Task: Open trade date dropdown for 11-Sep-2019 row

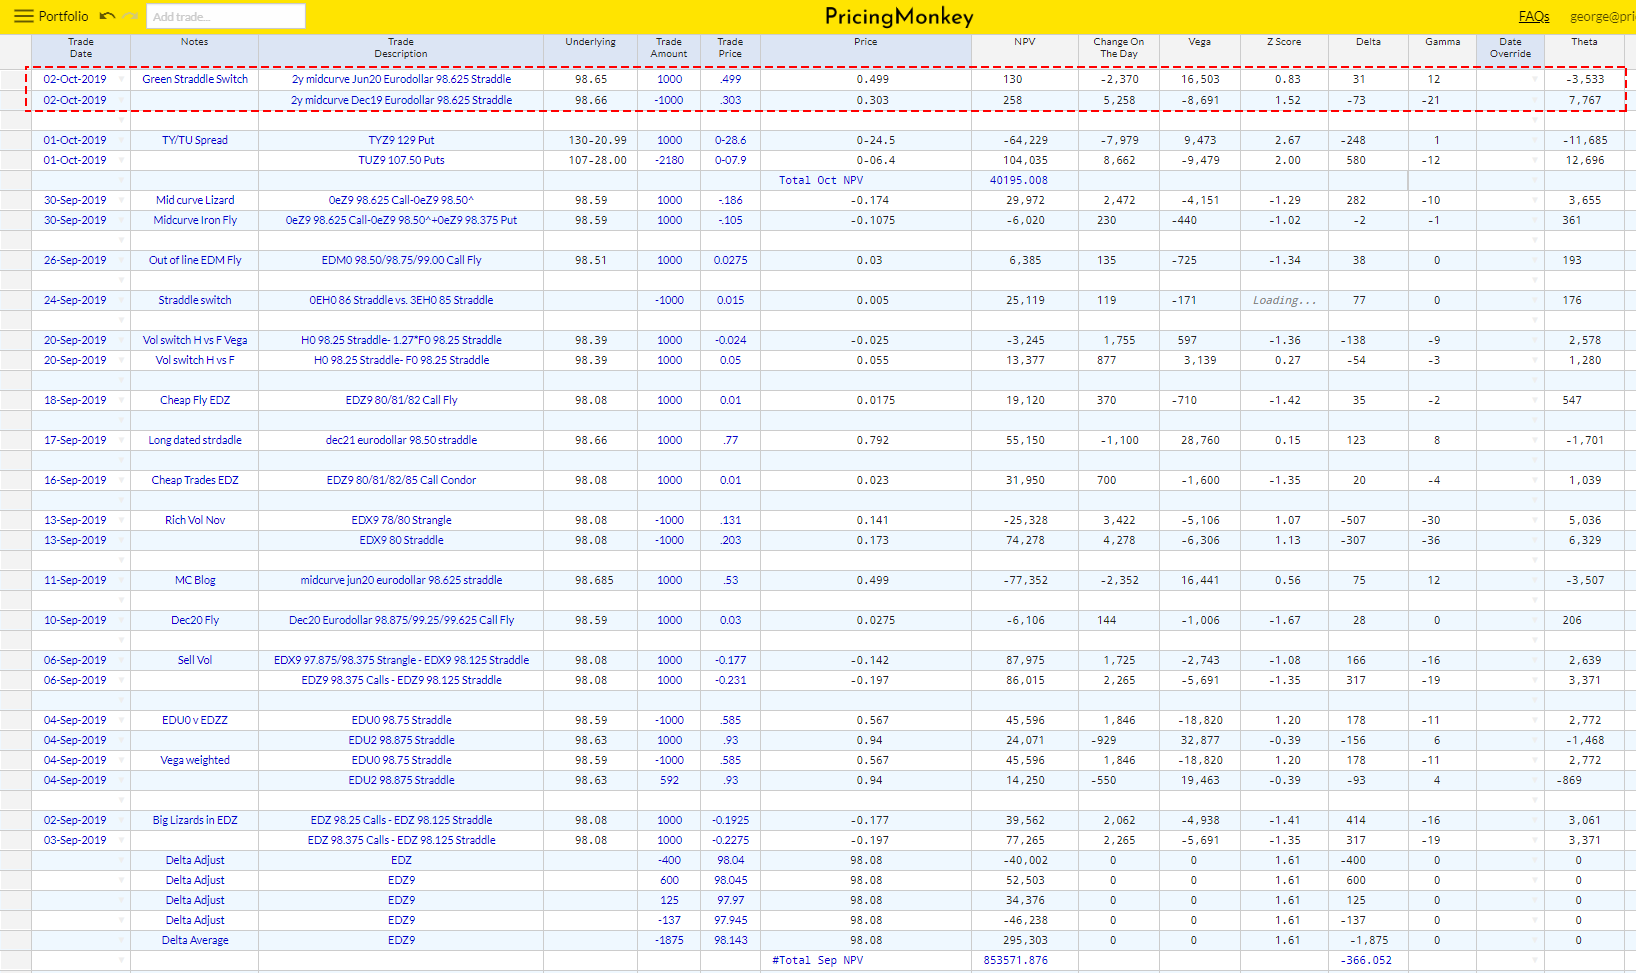Action: [x=122, y=580]
